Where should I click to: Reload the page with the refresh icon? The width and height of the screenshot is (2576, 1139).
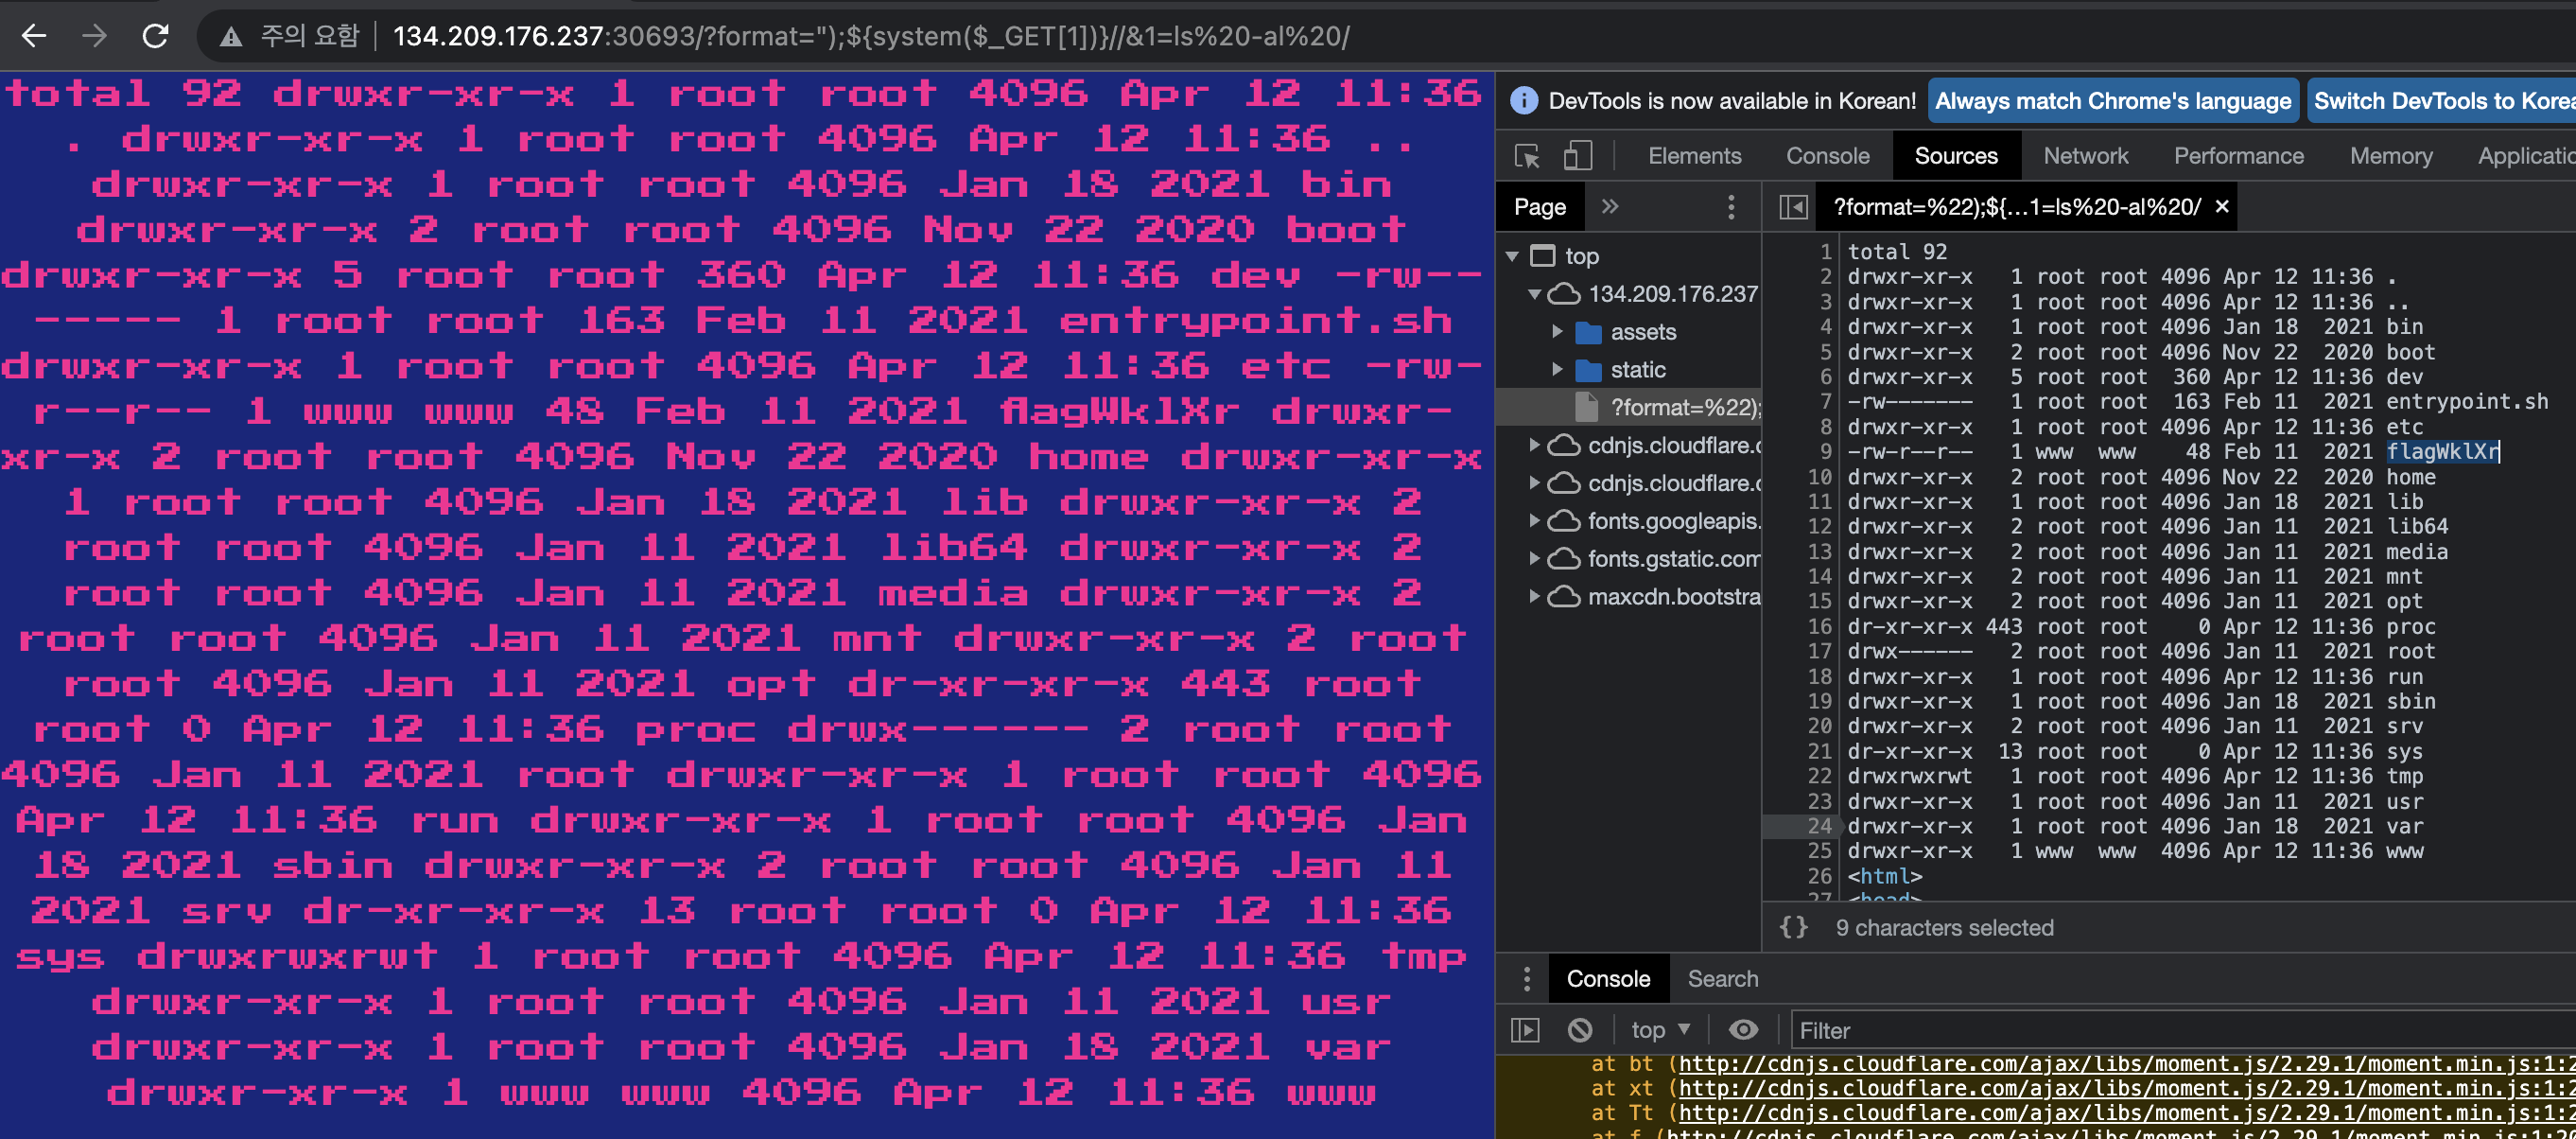(155, 37)
